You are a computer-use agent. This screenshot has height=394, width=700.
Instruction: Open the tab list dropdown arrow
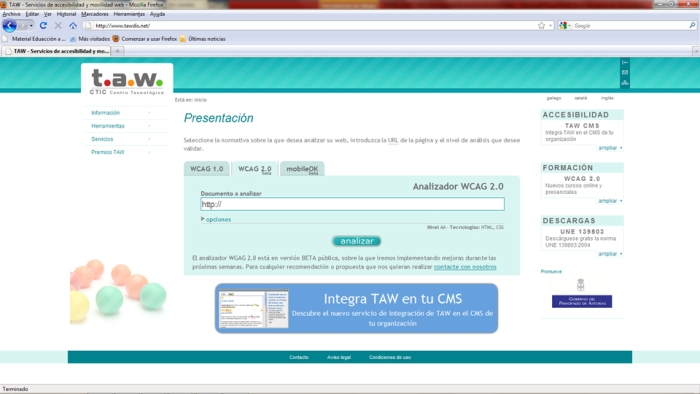coord(696,51)
